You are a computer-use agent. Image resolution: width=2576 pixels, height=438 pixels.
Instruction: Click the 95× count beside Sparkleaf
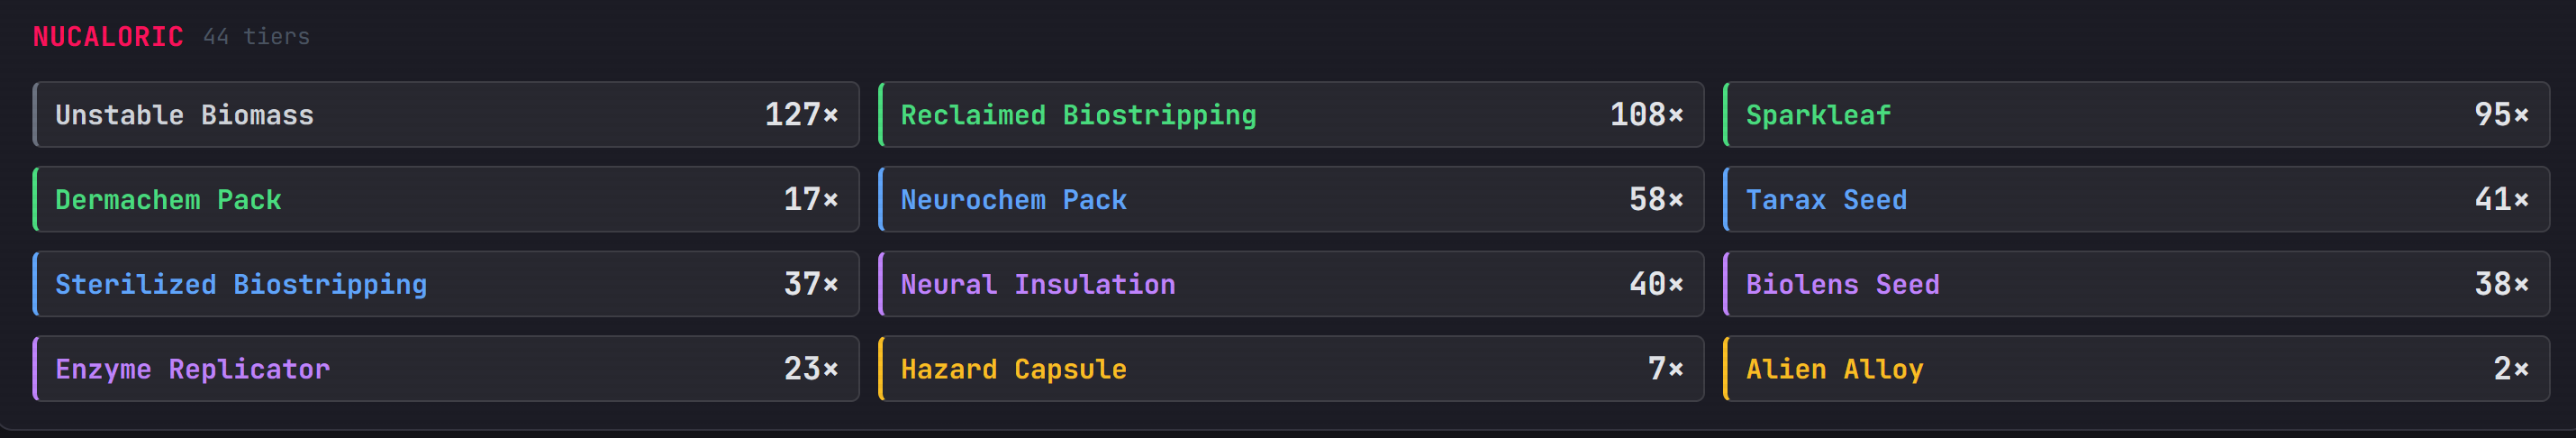[x=2501, y=115]
